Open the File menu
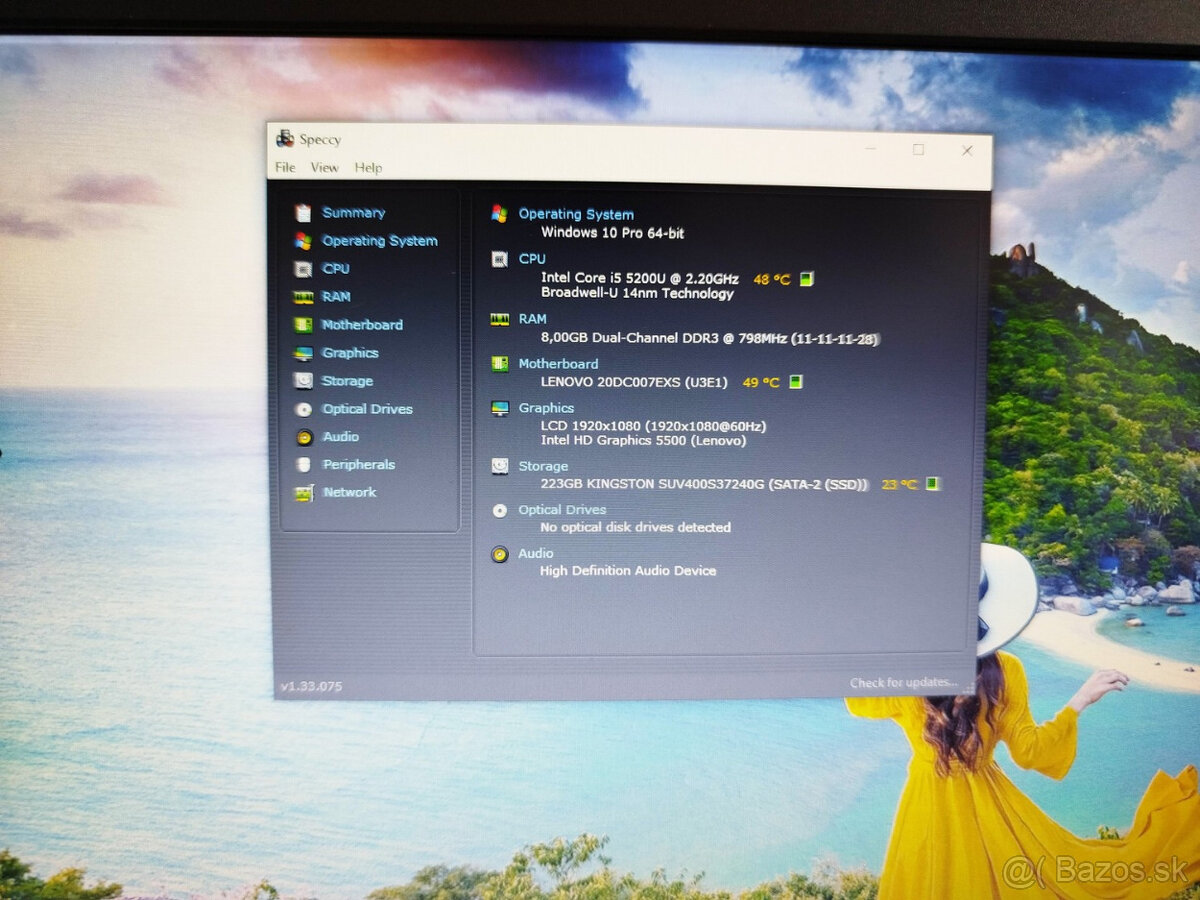Image resolution: width=1200 pixels, height=900 pixels. 285,167
